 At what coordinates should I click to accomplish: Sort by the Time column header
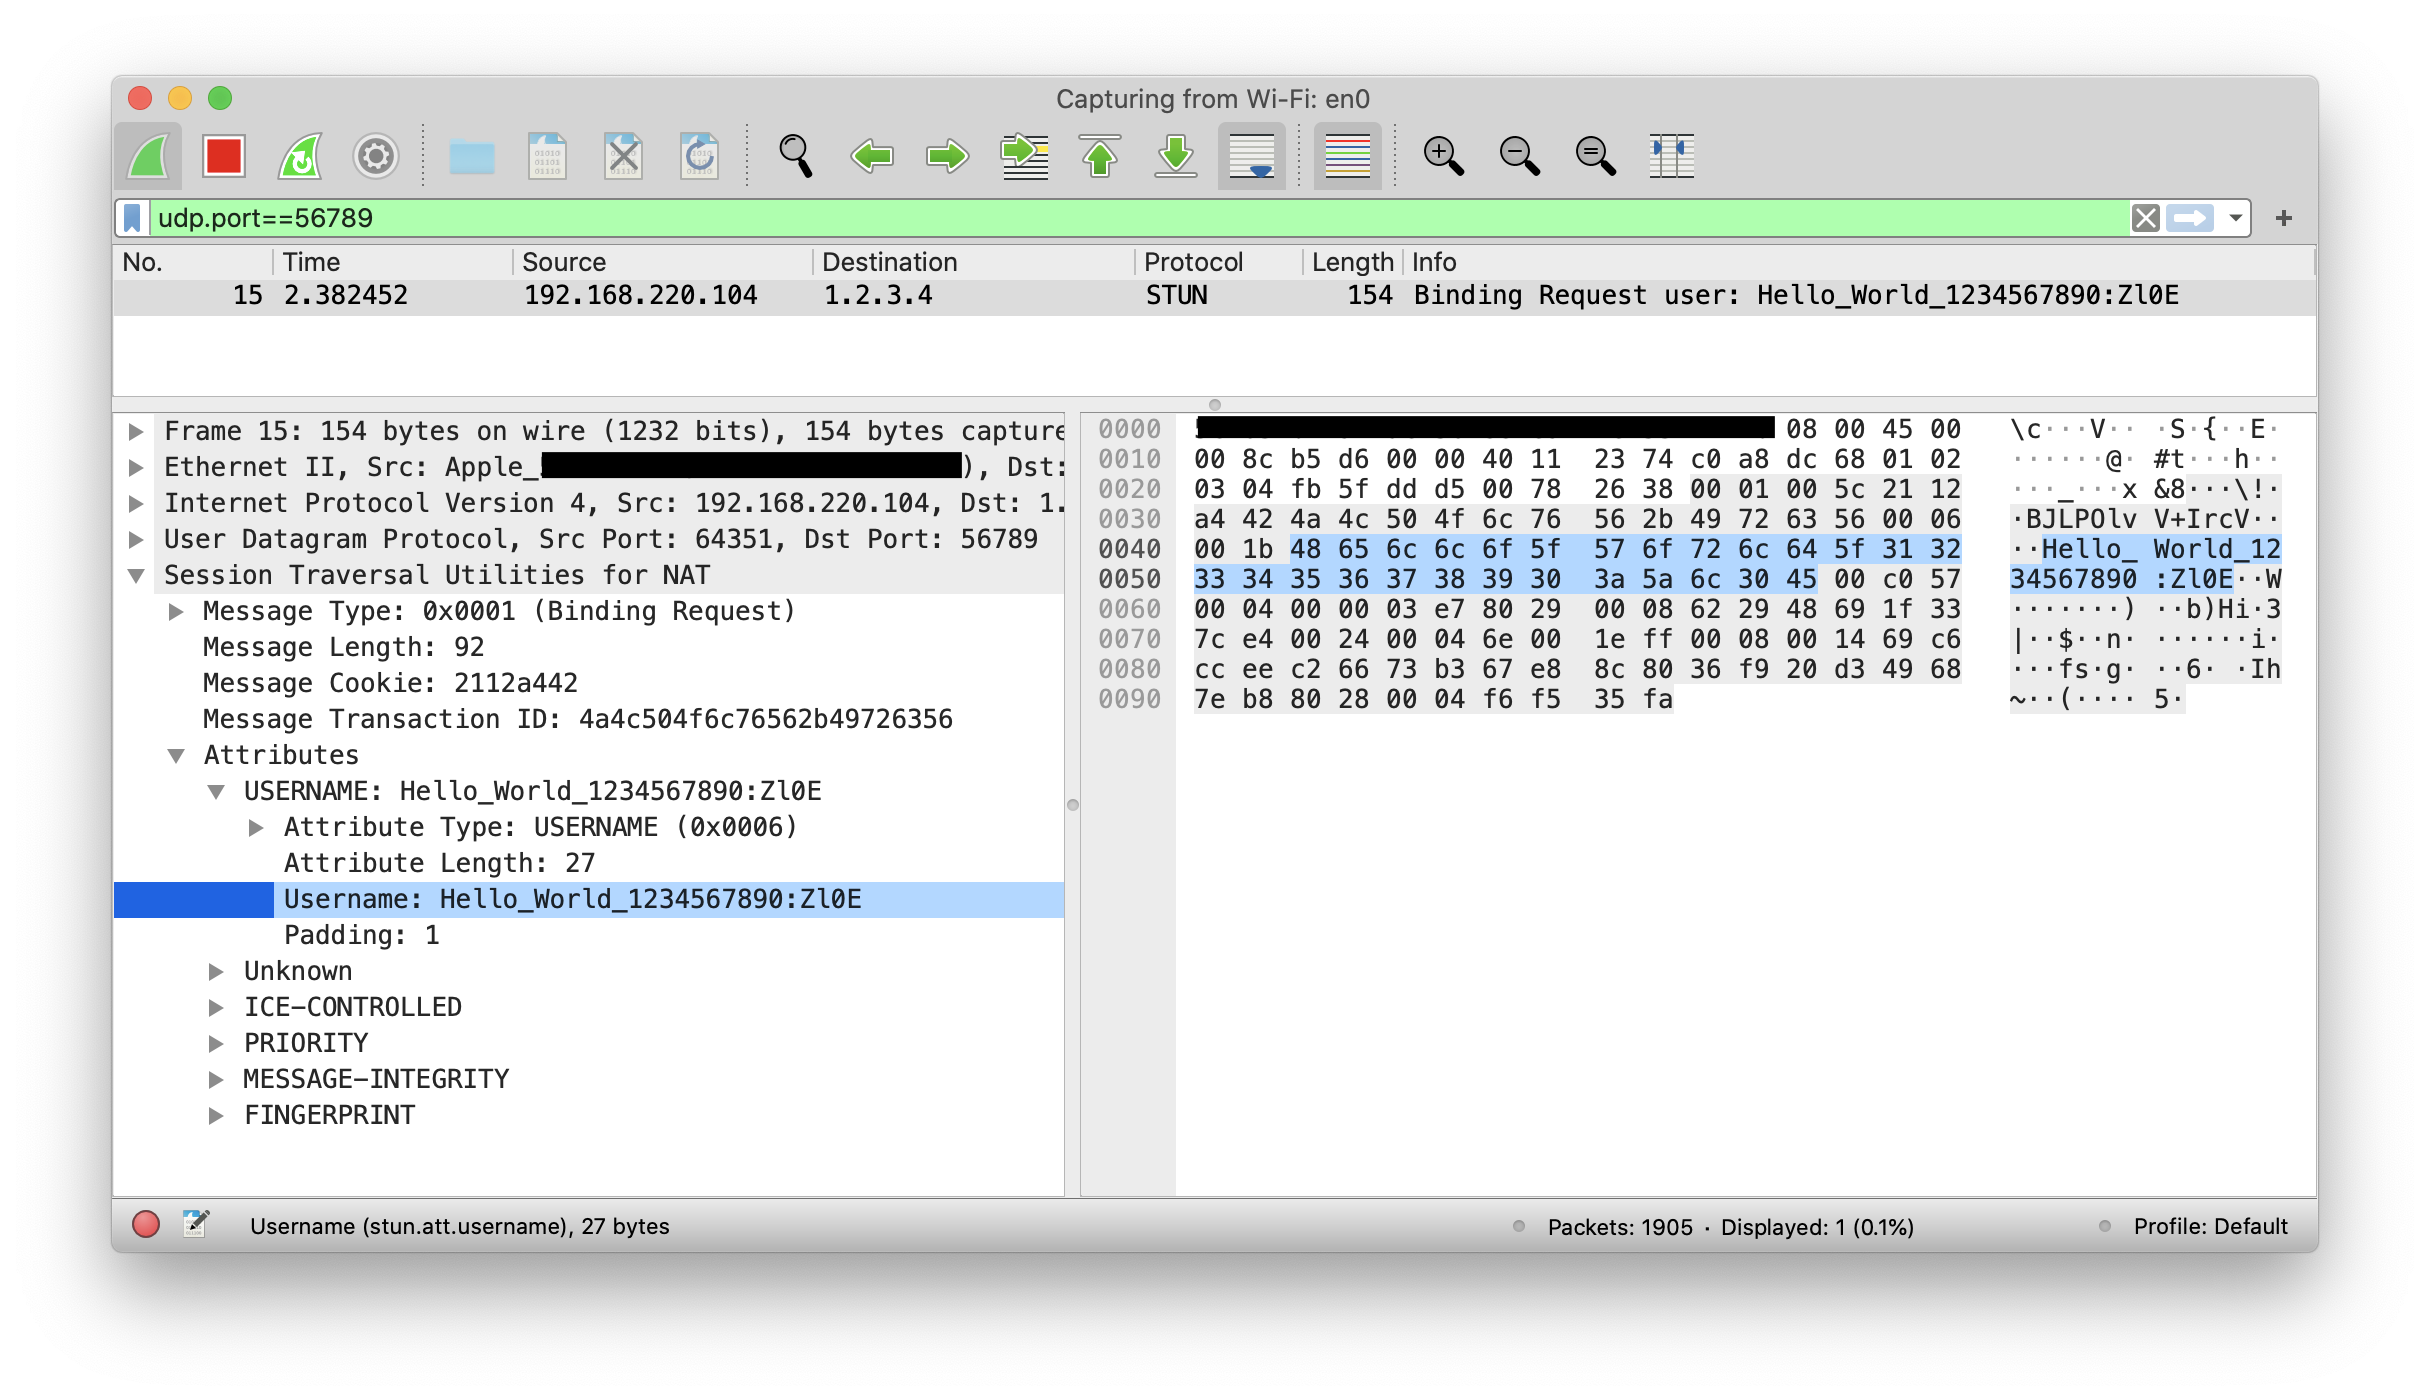point(311,262)
